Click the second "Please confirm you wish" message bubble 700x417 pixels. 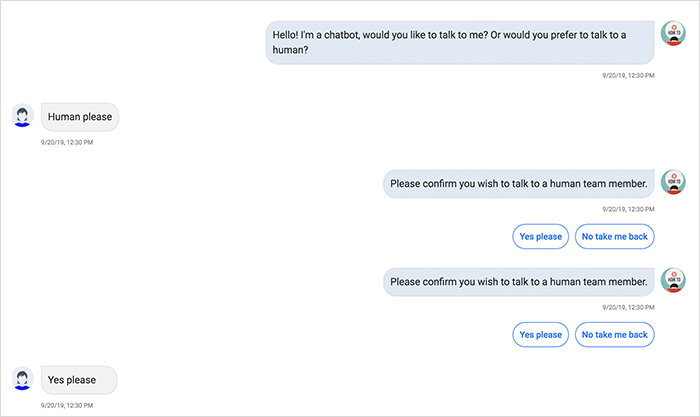tap(519, 282)
